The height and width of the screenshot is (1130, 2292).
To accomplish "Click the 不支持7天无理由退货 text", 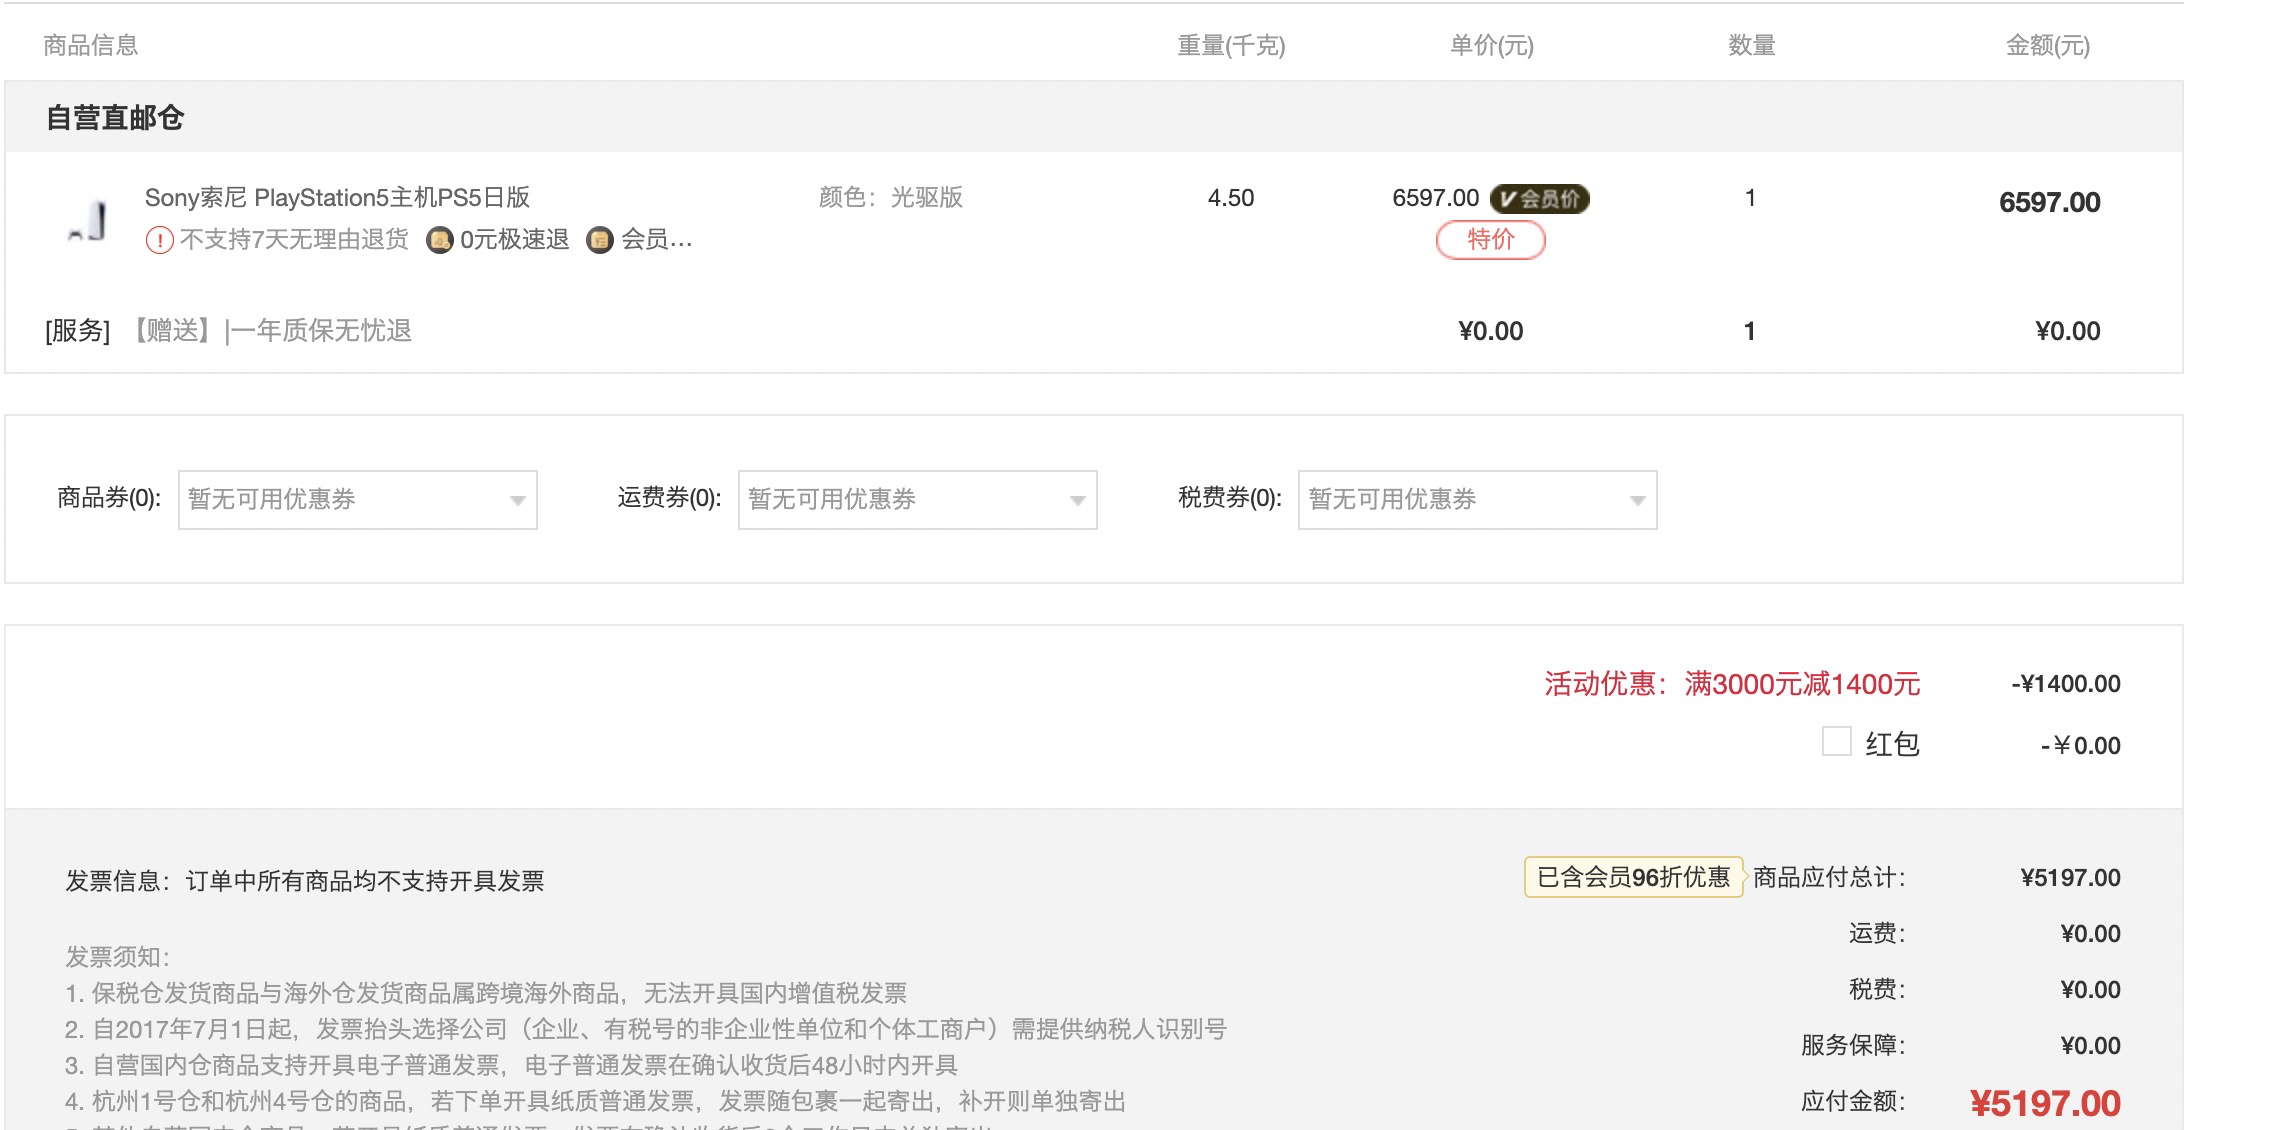I will coord(295,240).
